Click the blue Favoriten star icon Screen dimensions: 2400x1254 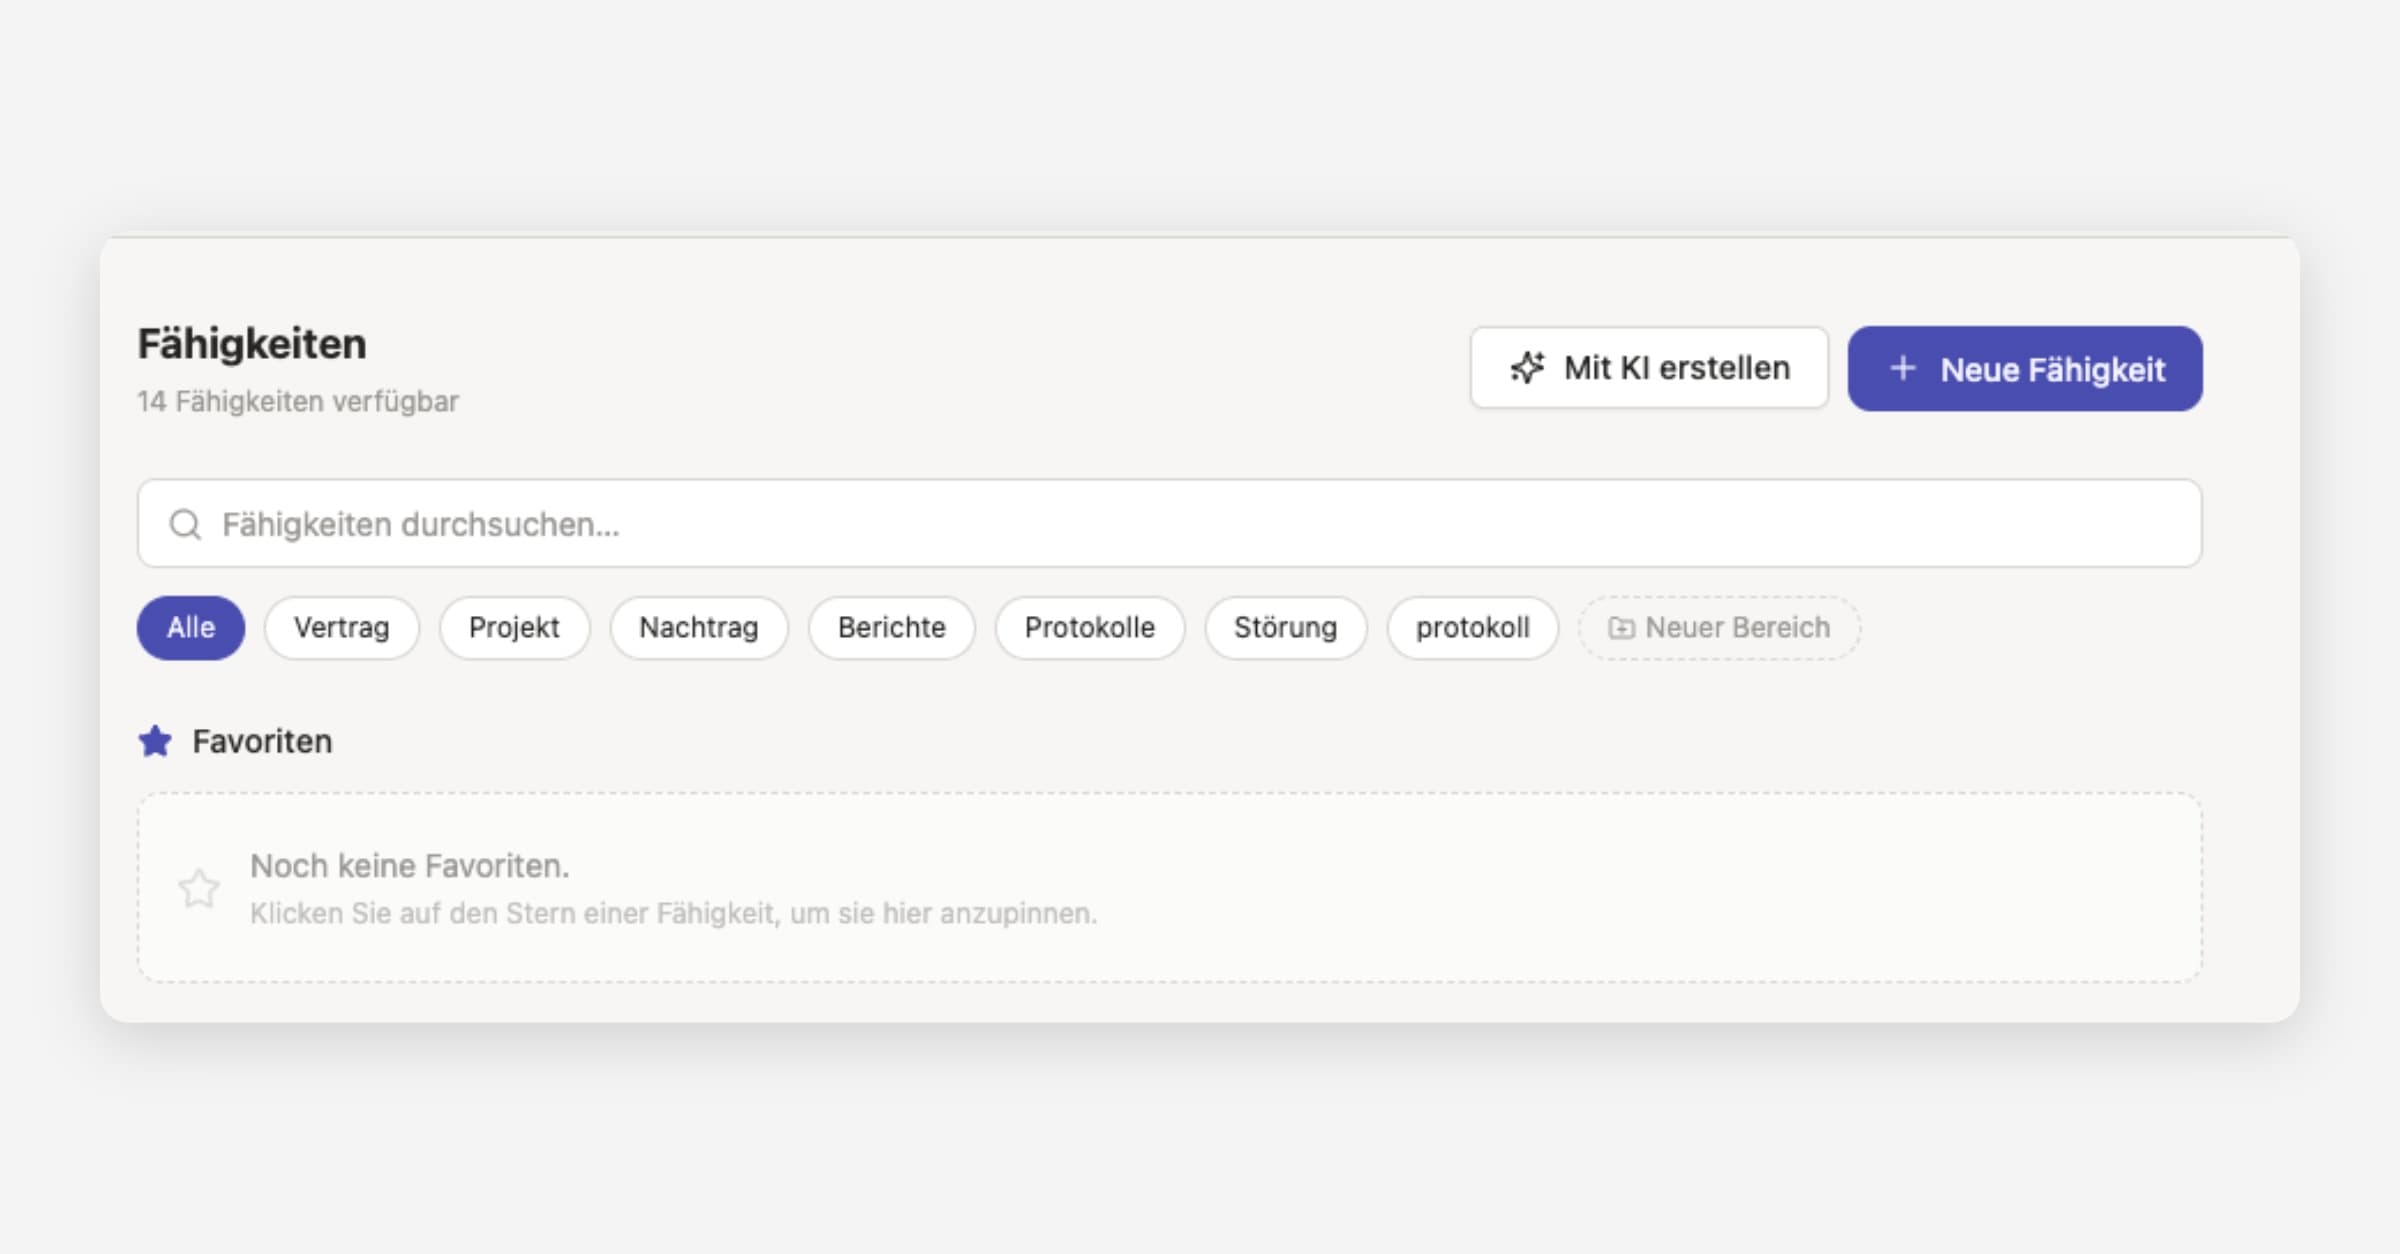click(x=155, y=741)
